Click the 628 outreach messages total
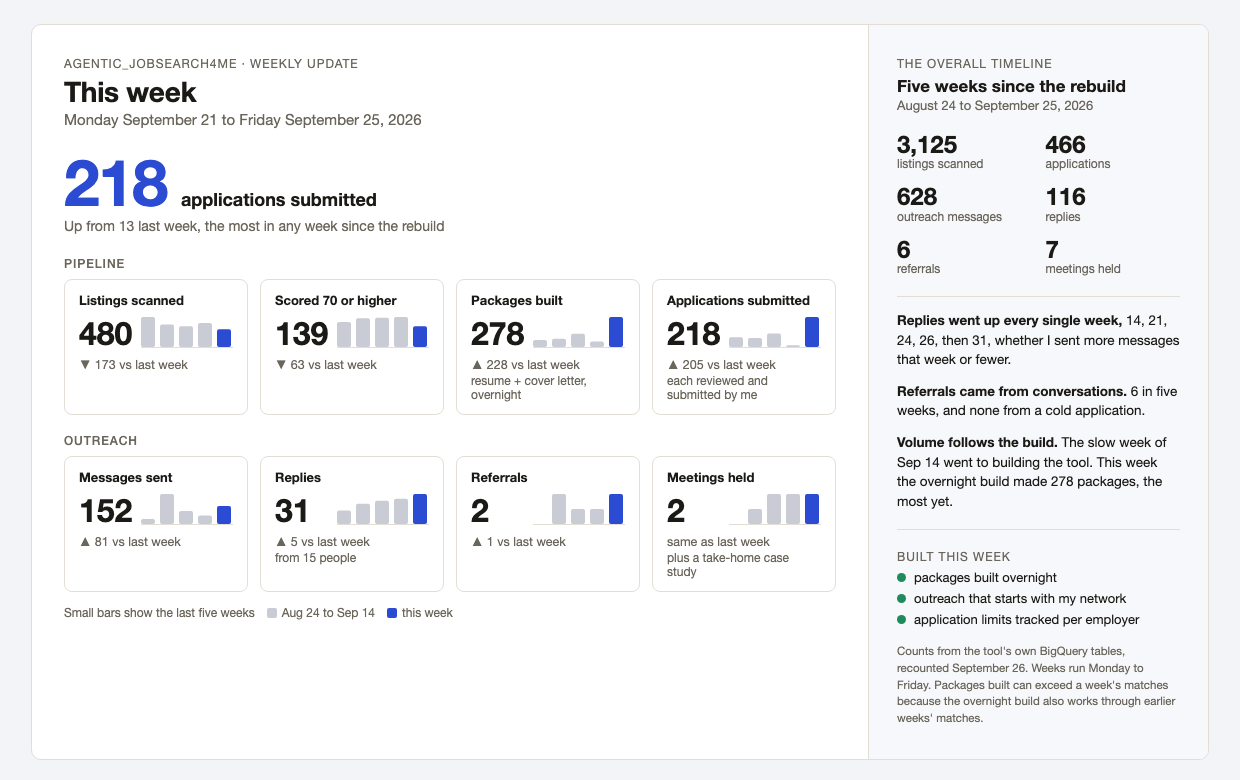1240x780 pixels. [917, 197]
